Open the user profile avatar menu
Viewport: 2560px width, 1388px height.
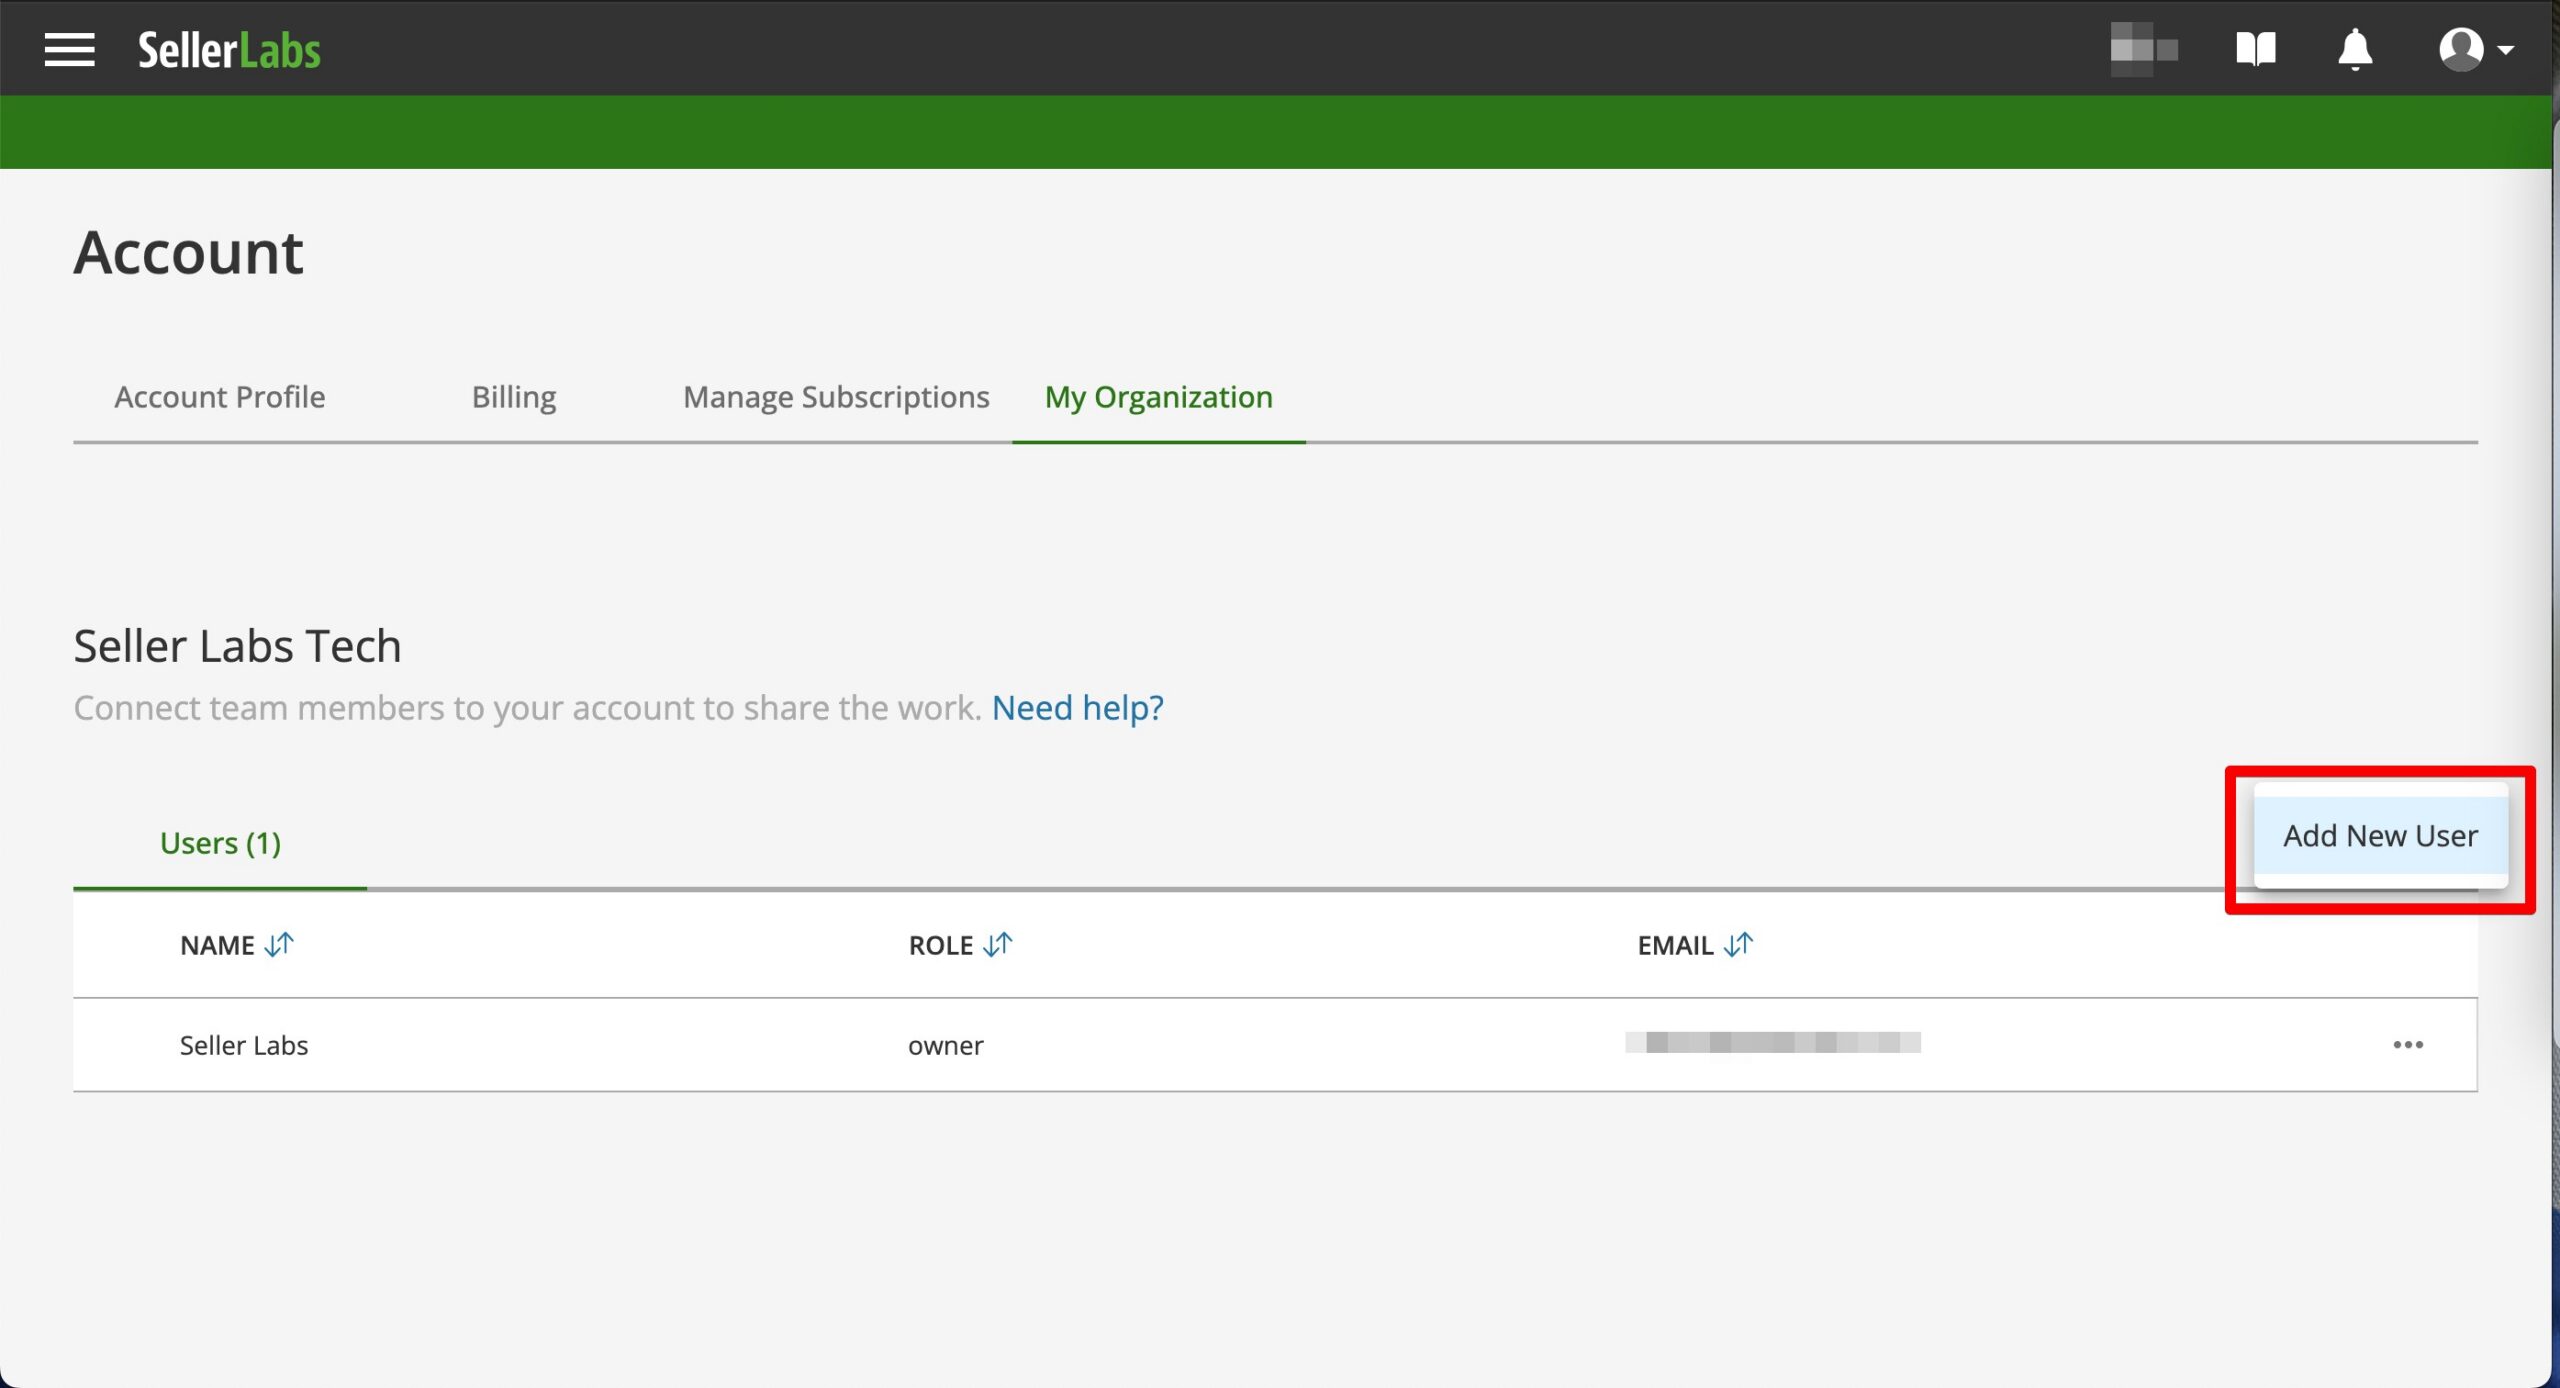2475,49
